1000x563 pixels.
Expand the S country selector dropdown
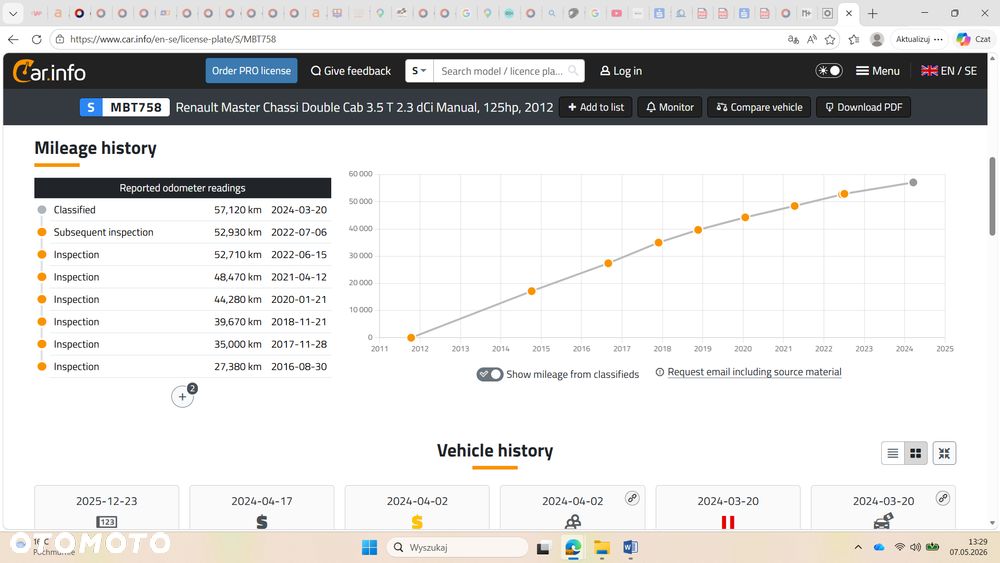click(419, 71)
